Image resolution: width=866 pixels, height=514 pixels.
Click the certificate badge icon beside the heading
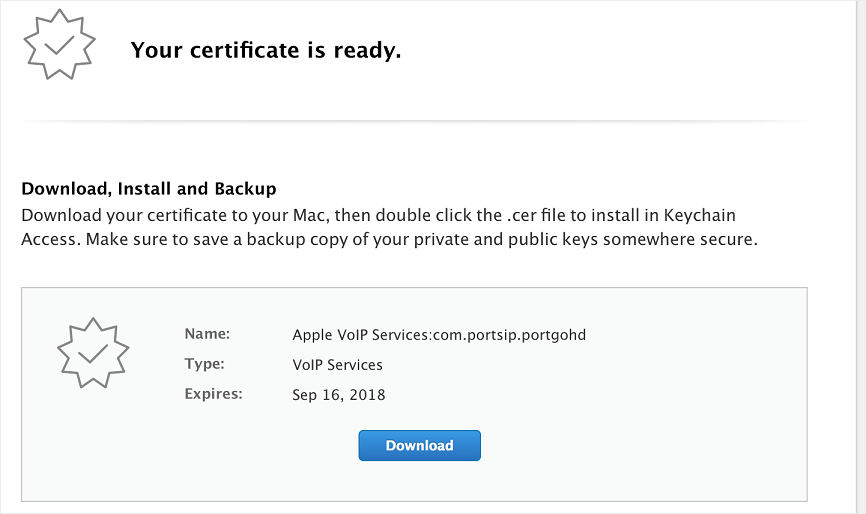[x=59, y=45]
